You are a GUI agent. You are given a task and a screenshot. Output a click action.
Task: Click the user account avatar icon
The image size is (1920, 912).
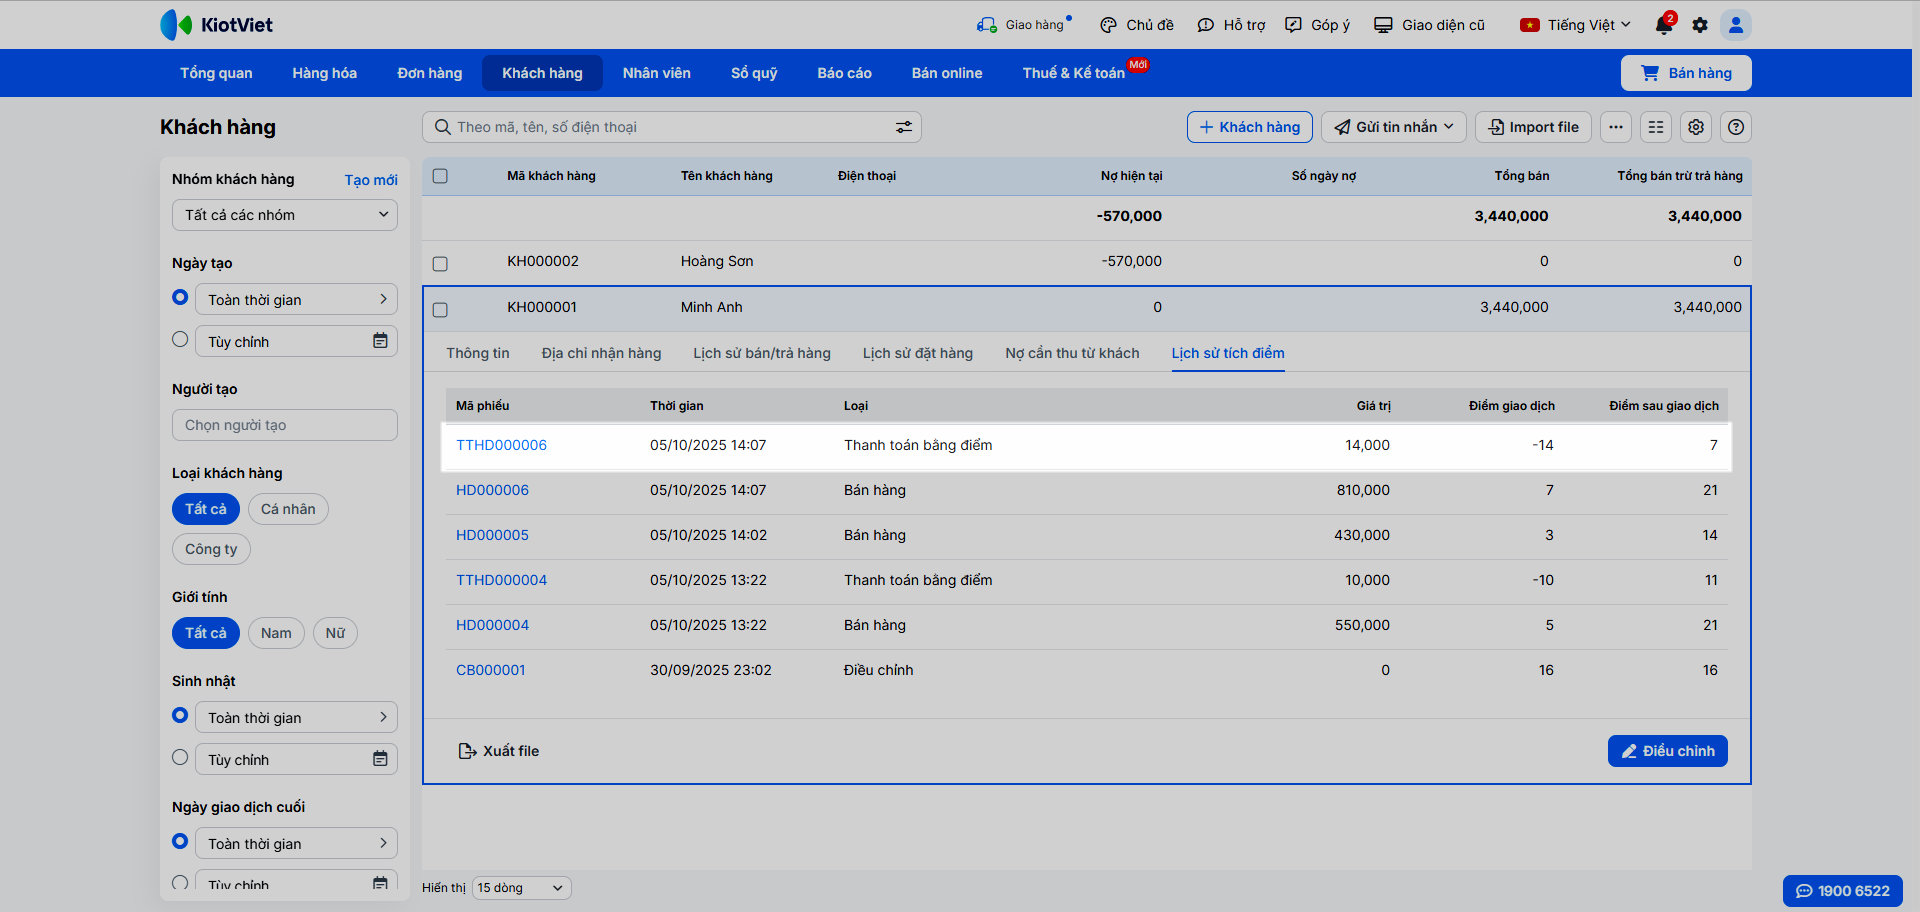point(1735,25)
